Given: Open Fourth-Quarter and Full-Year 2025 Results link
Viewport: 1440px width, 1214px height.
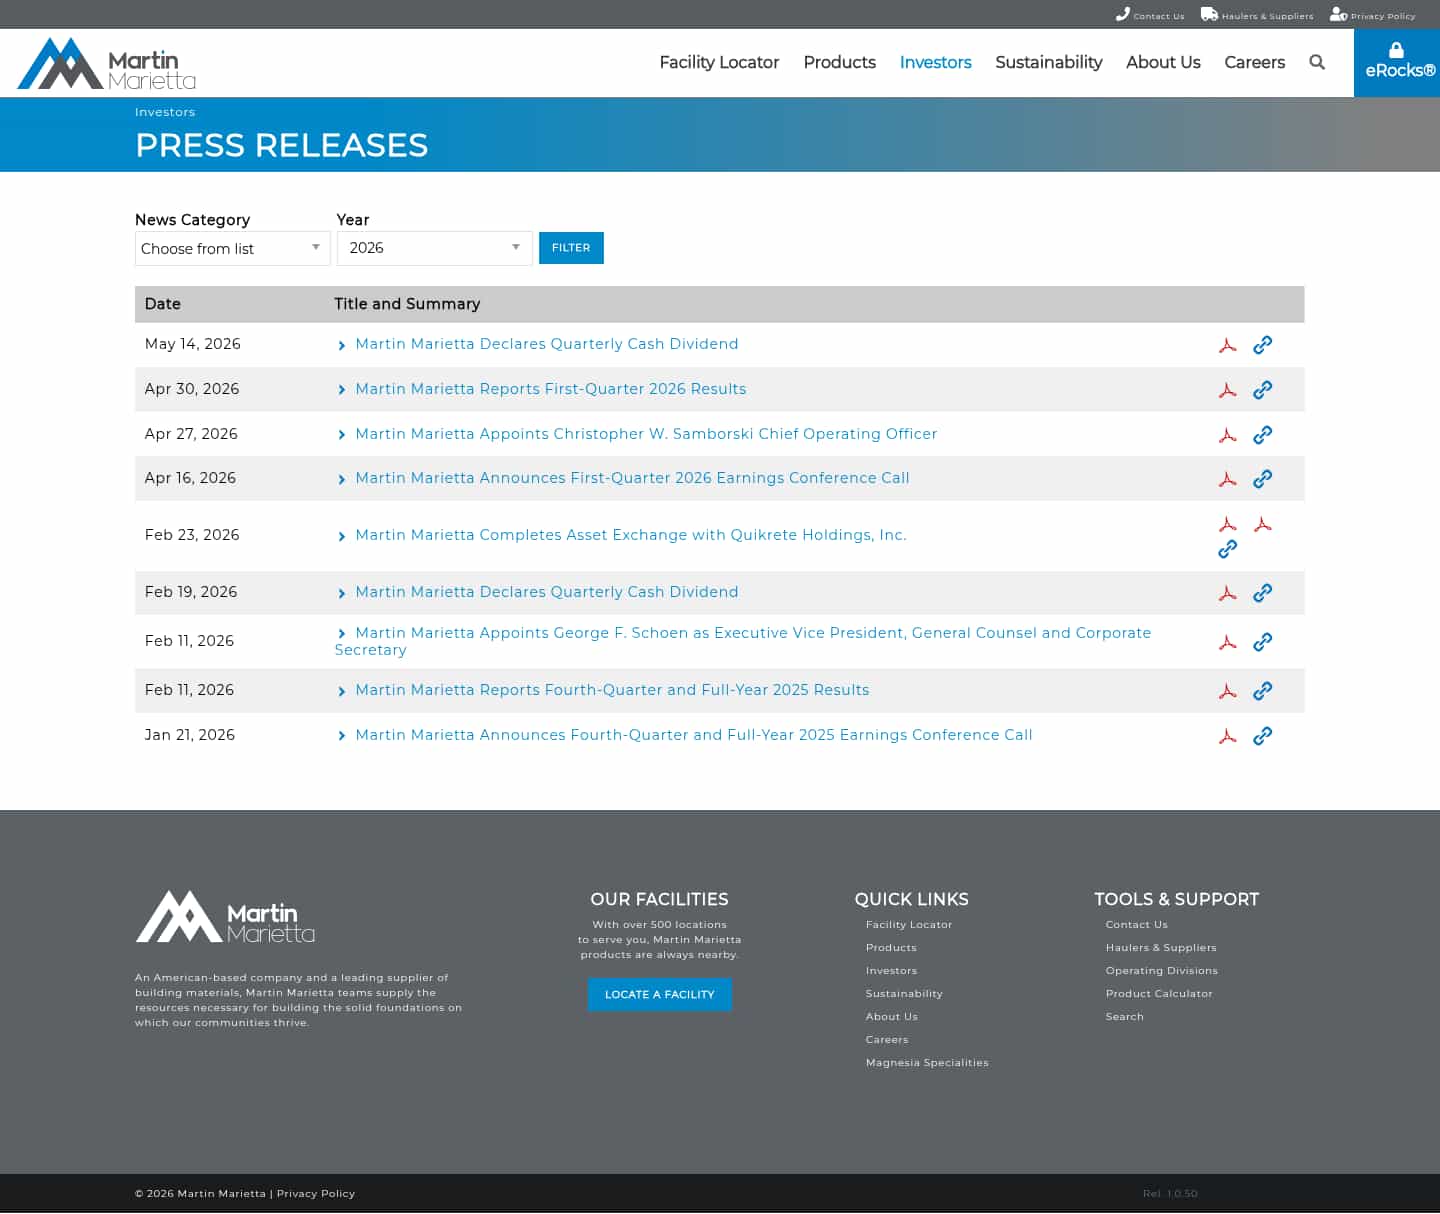Looking at the screenshot, I should pos(612,690).
